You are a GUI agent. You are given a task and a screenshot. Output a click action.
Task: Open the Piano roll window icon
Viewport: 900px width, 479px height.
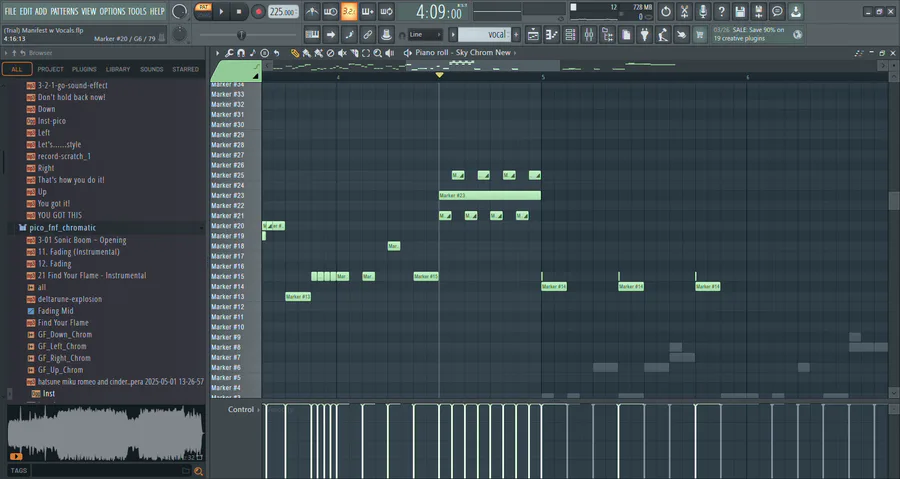click(x=552, y=35)
